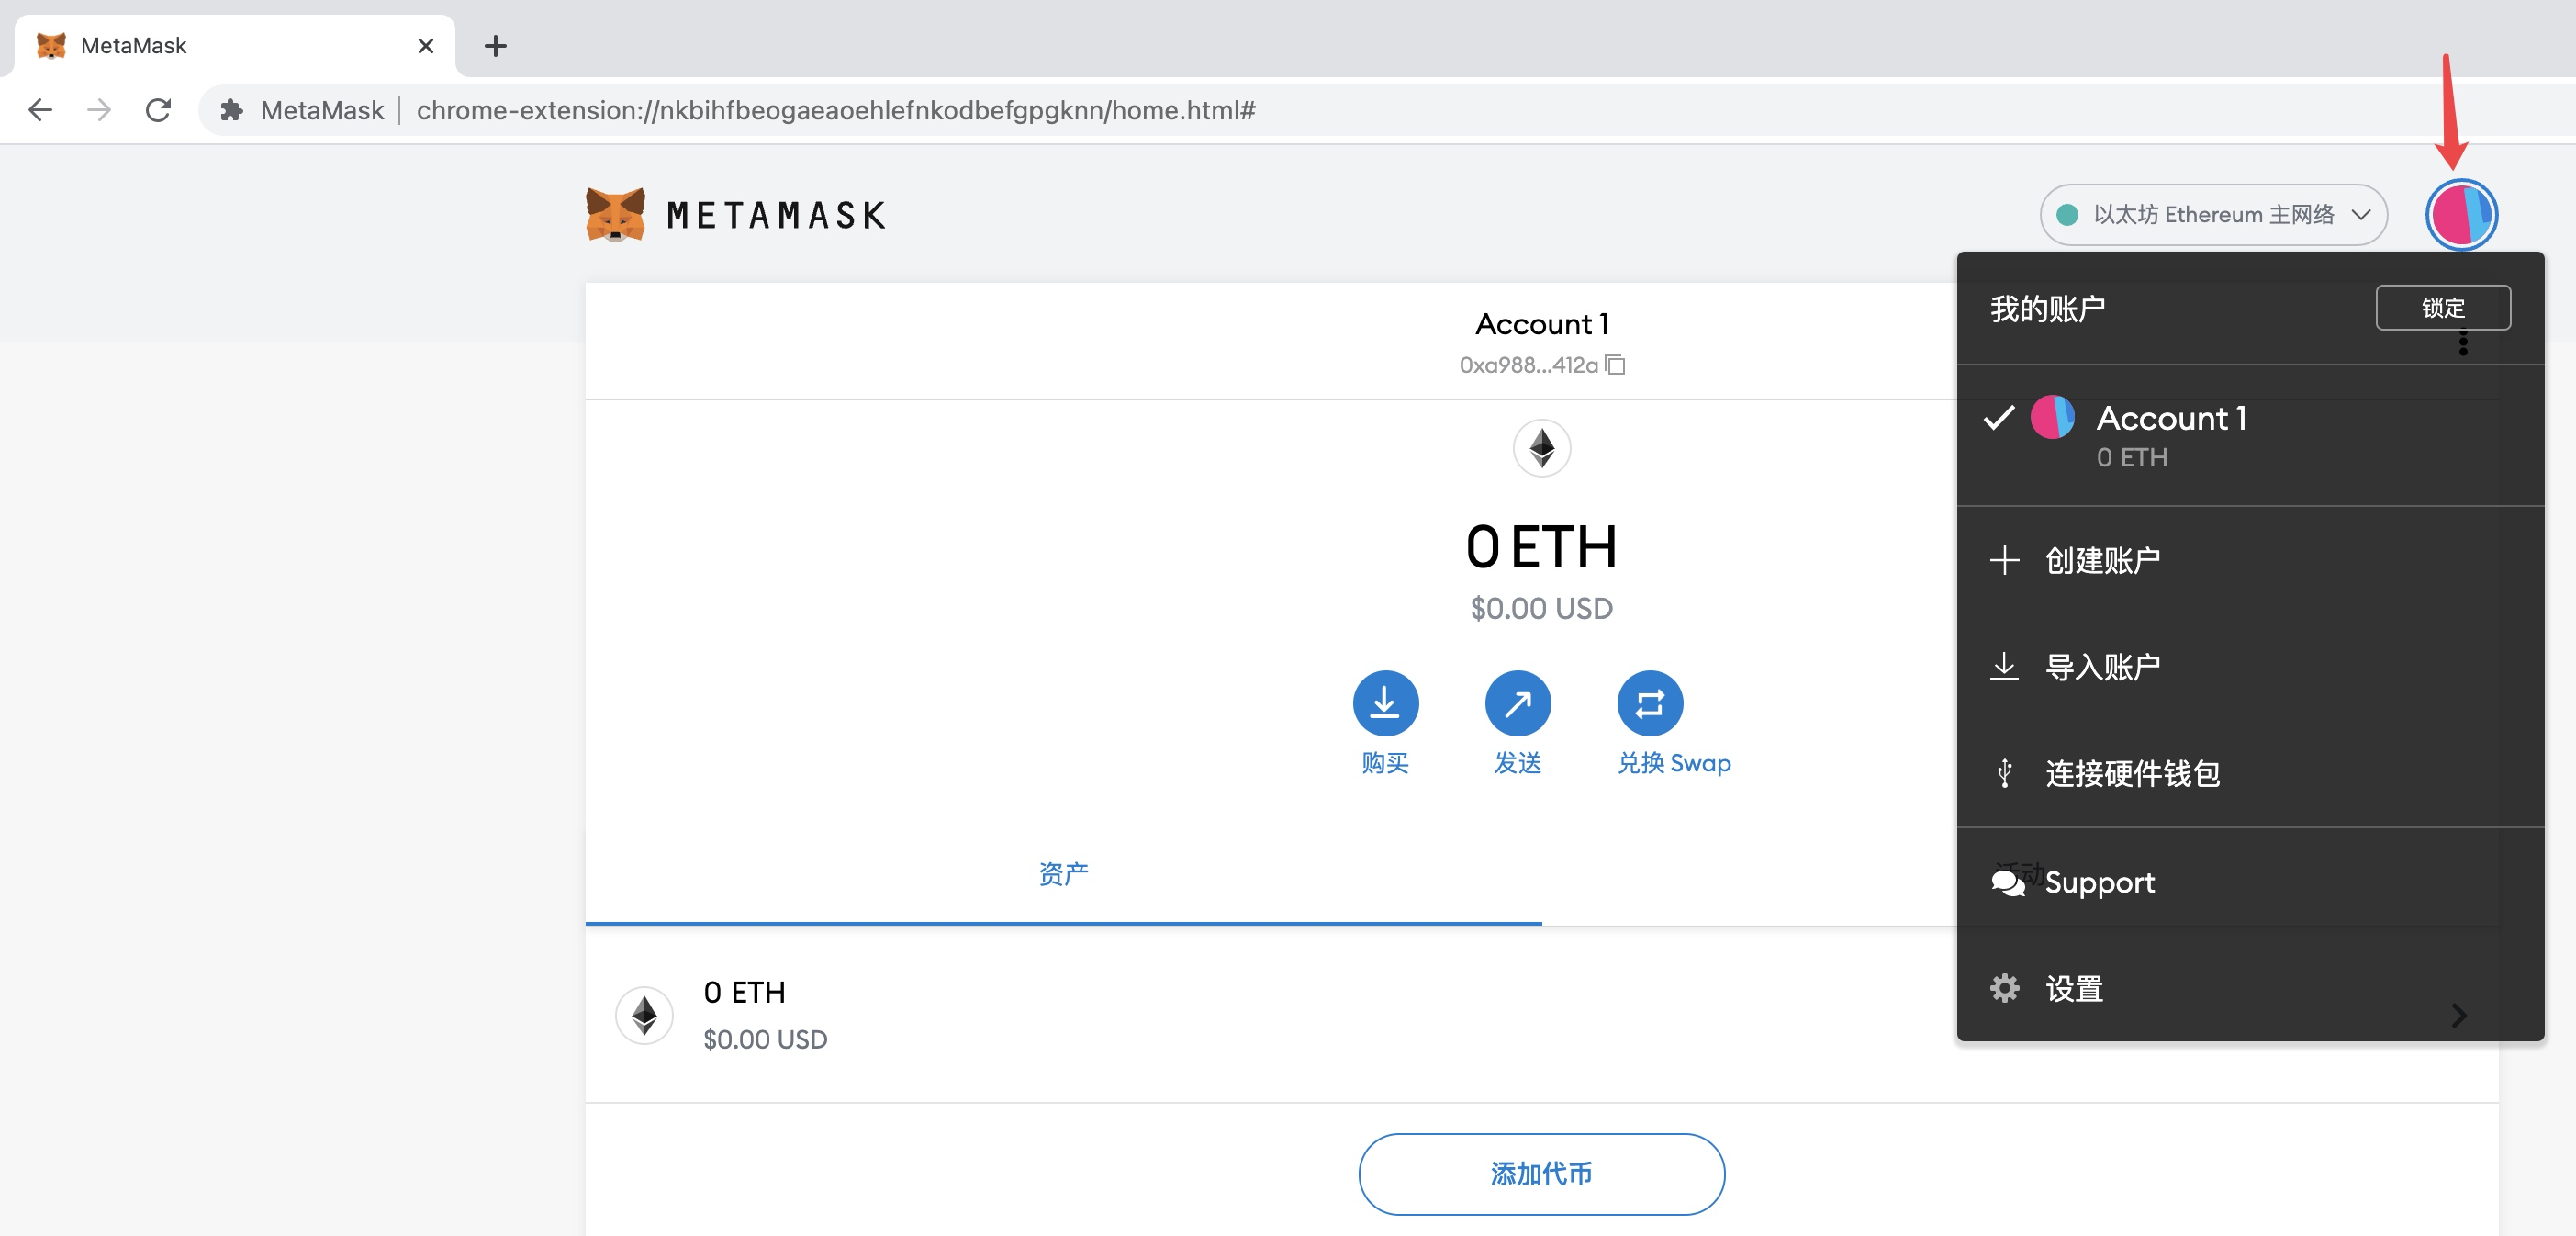Click the colorful account avatar

pyautogui.click(x=2461, y=214)
